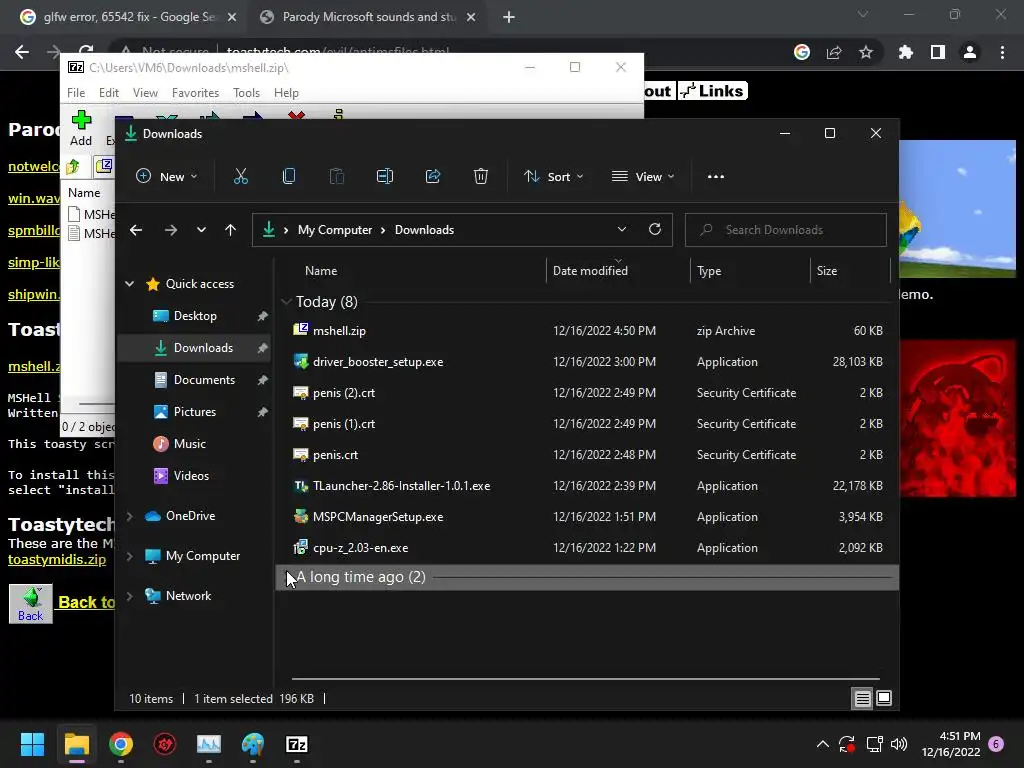Viewport: 1024px width, 768px height.
Task: Open the Paint icon on taskbar
Action: [x=253, y=744]
